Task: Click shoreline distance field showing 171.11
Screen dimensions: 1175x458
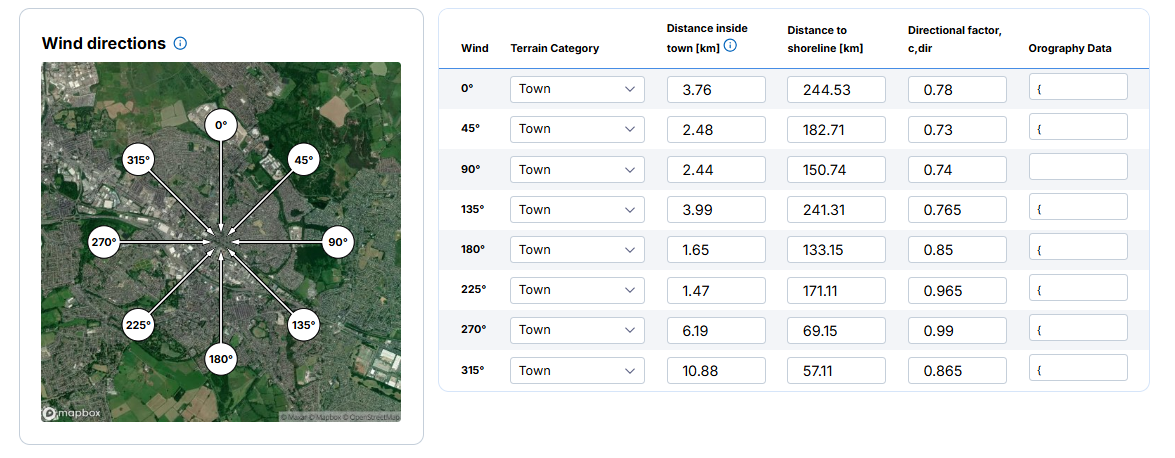Action: [836, 289]
